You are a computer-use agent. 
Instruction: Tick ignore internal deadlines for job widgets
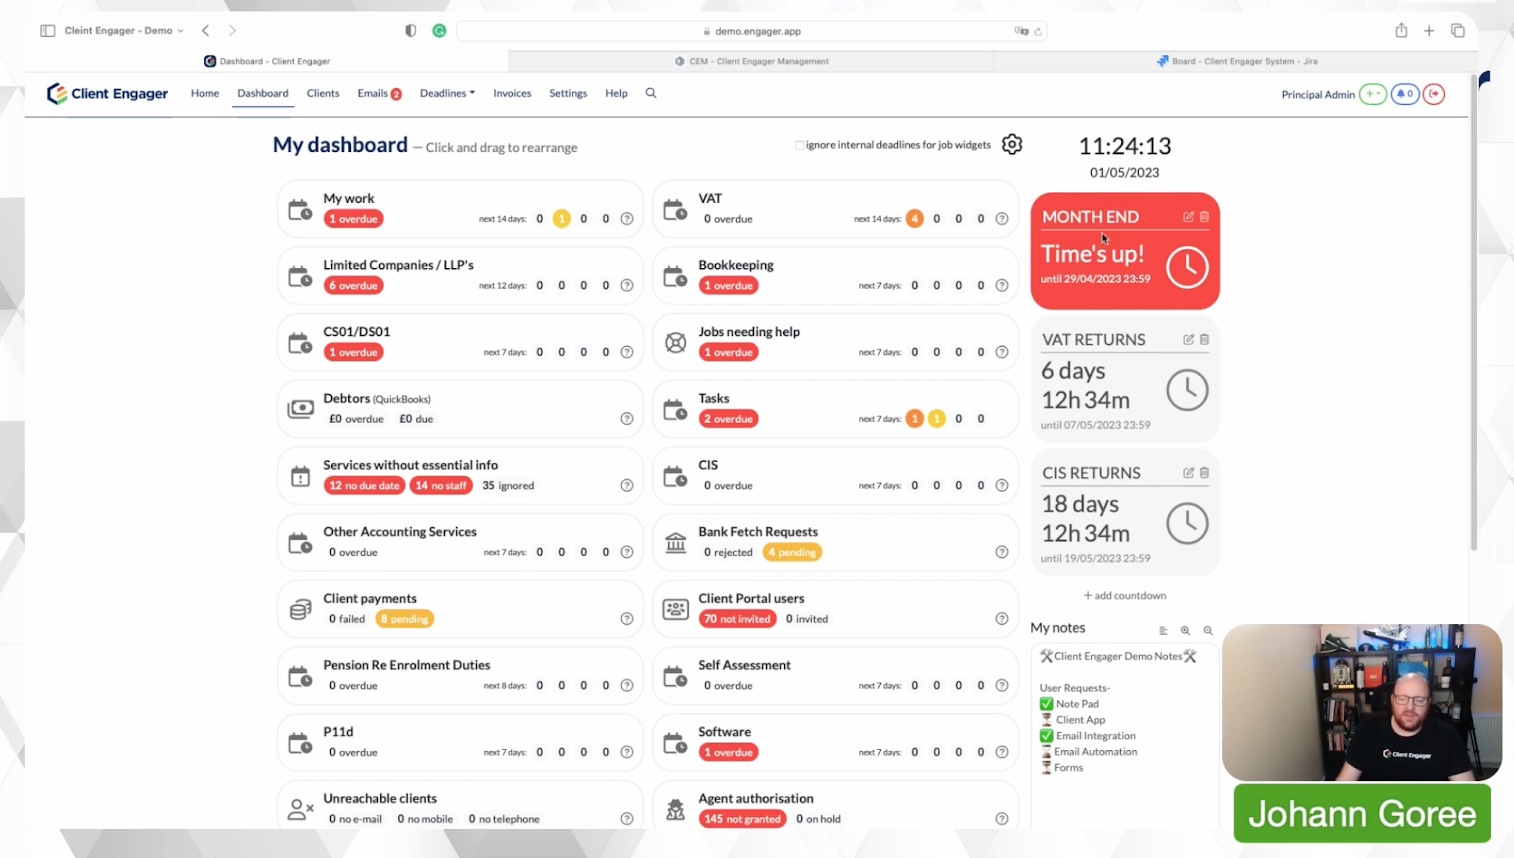point(800,145)
